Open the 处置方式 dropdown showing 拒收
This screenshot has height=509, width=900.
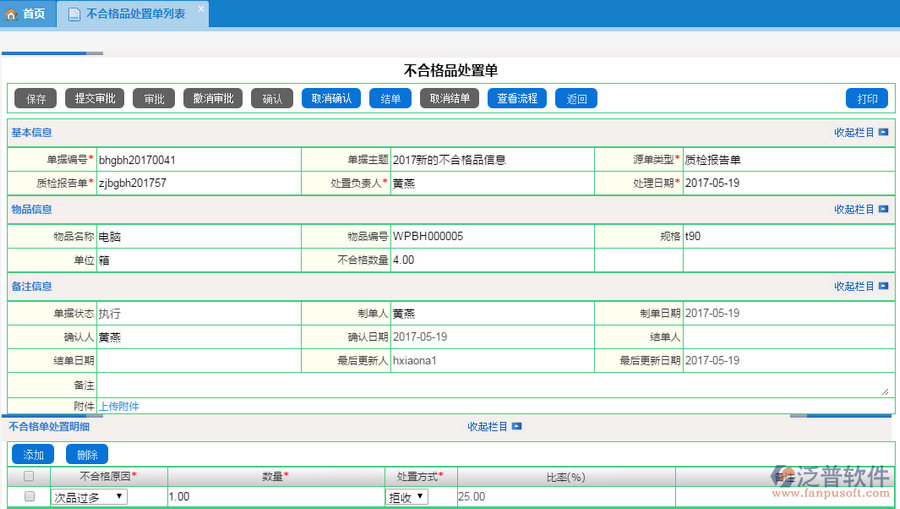(x=407, y=497)
